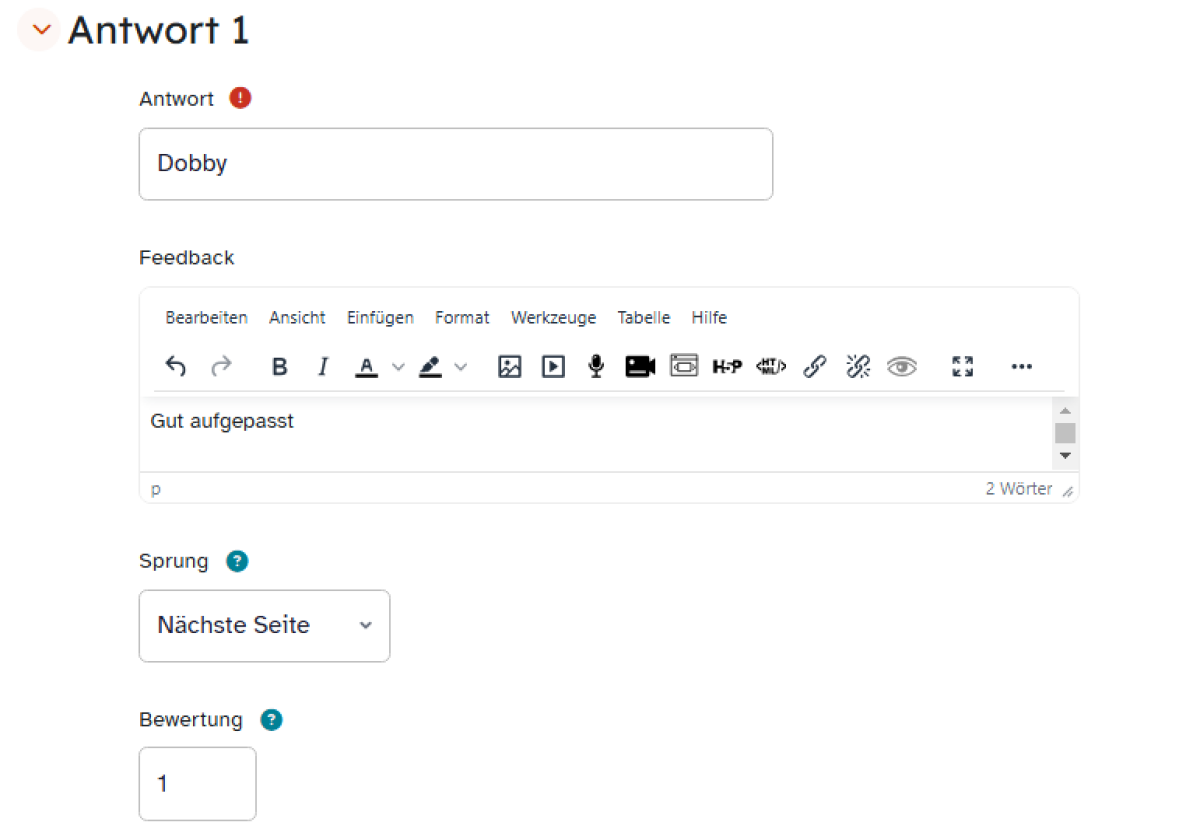Insert a link with chain icon
The height and width of the screenshot is (829, 1200).
point(815,367)
